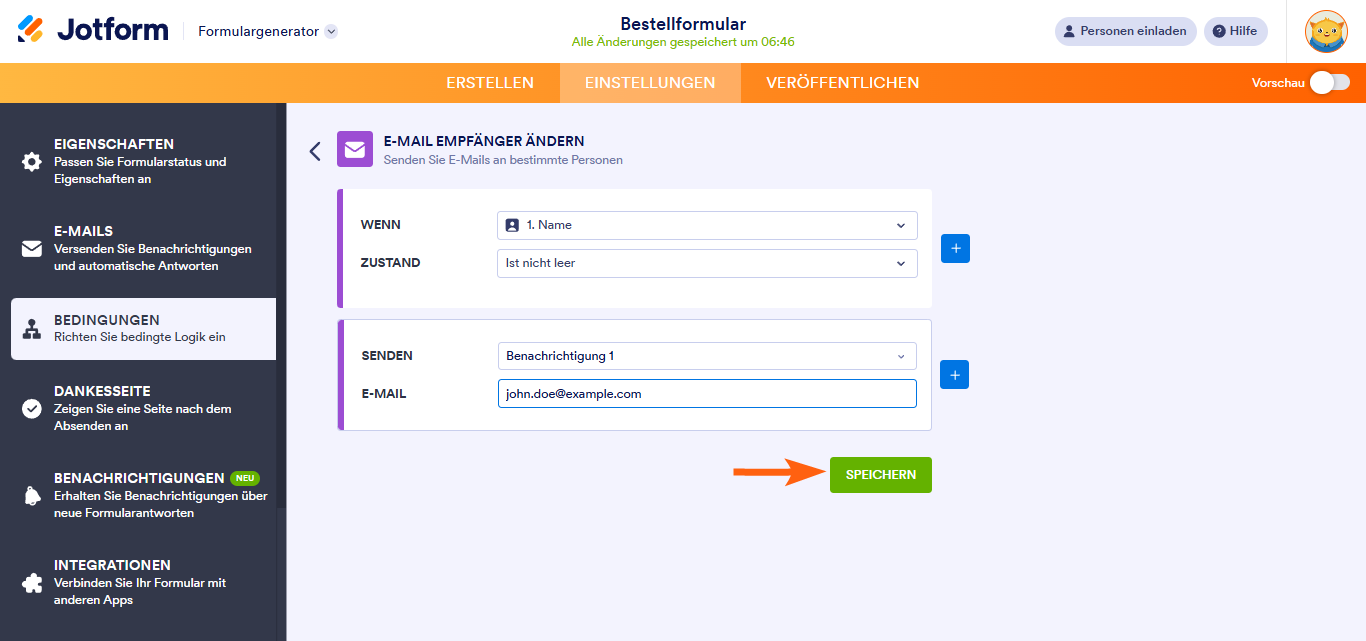Expand the WENN field dropdown
The image size is (1366, 641).
[x=707, y=225]
